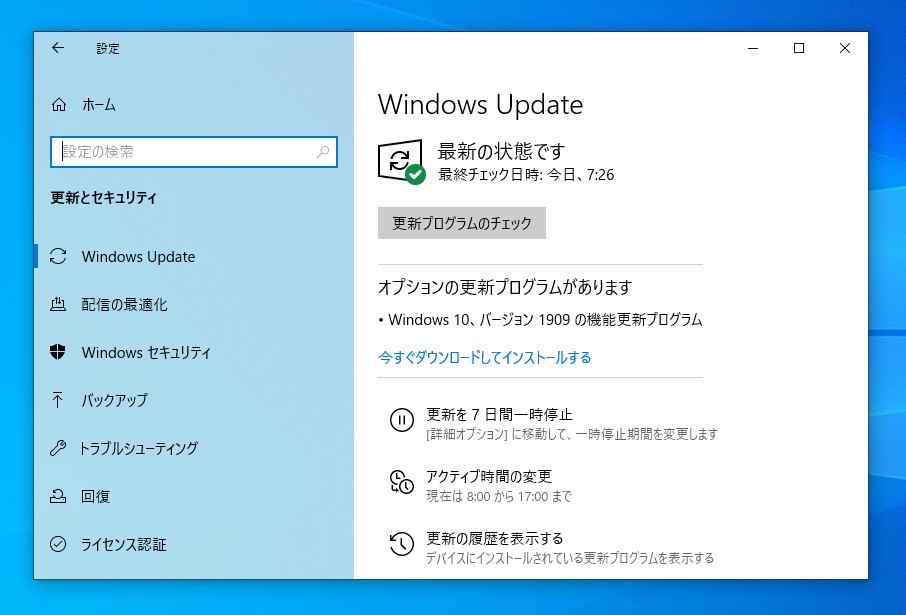Click the アクティブ時間 clock icon
Image resolution: width=906 pixels, height=615 pixels.
pyautogui.click(x=402, y=481)
